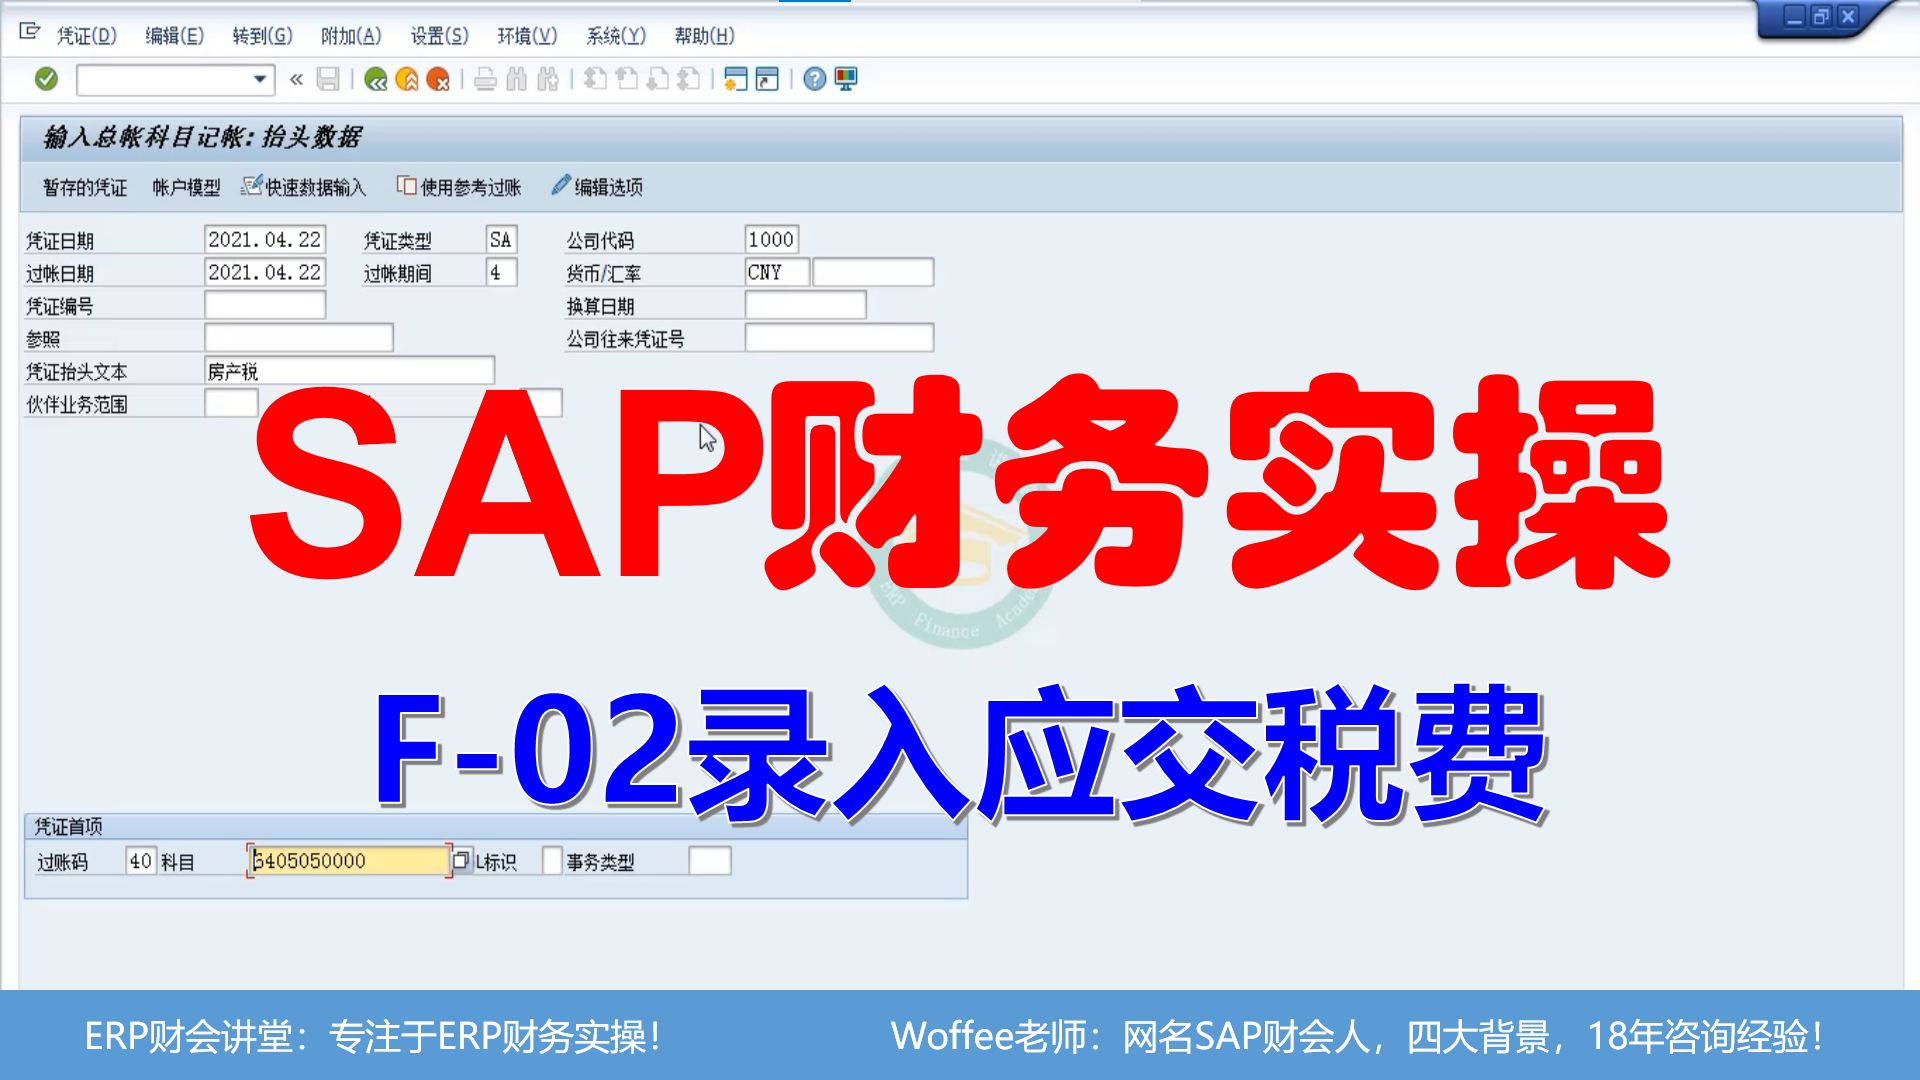Click the exchange rate field beside CNY
This screenshot has width=1920, height=1080.
tap(873, 272)
